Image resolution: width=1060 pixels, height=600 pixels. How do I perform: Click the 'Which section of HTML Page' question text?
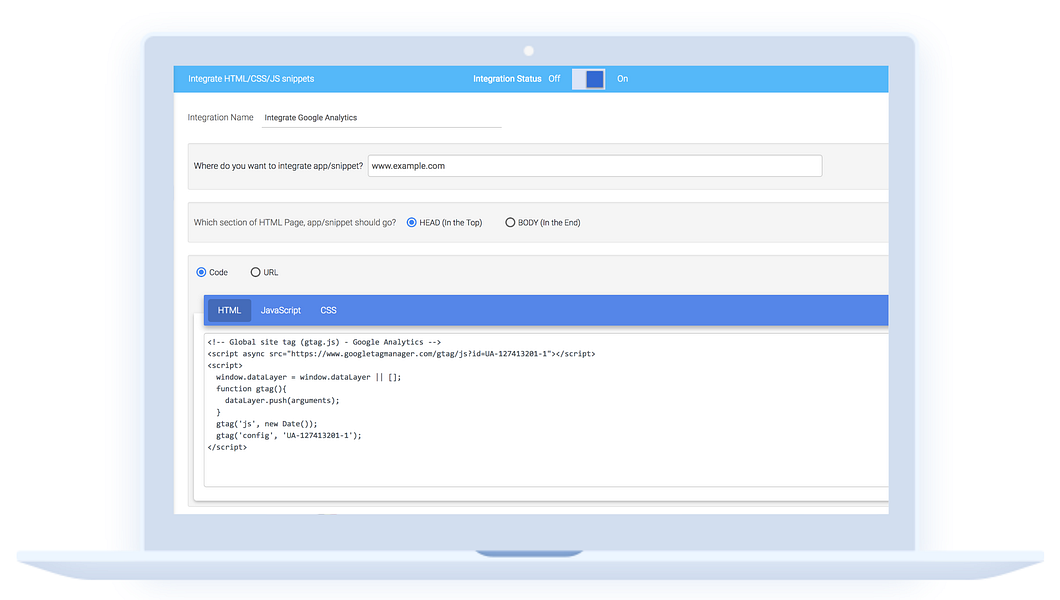point(295,222)
